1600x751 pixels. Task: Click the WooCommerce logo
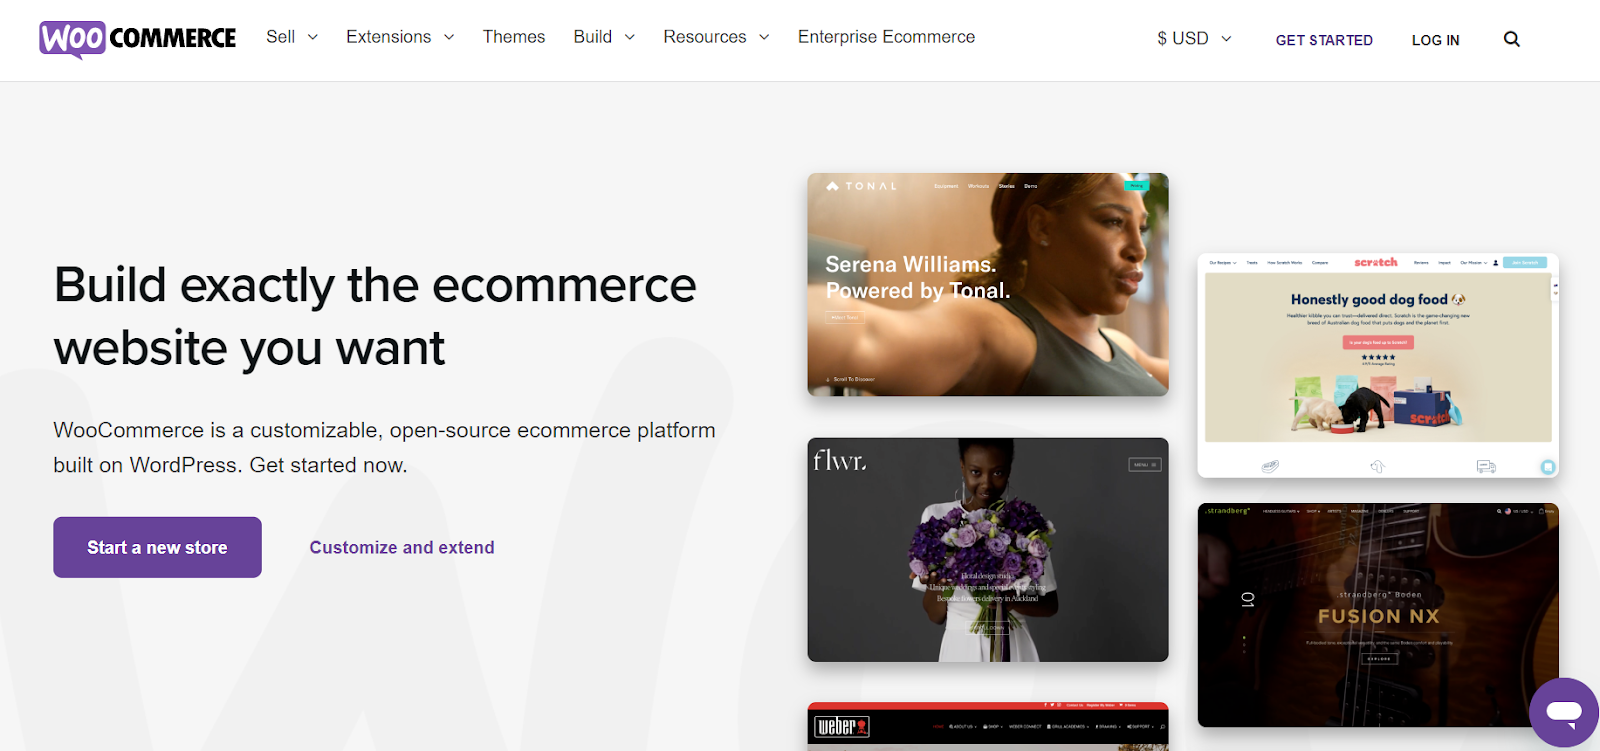138,39
